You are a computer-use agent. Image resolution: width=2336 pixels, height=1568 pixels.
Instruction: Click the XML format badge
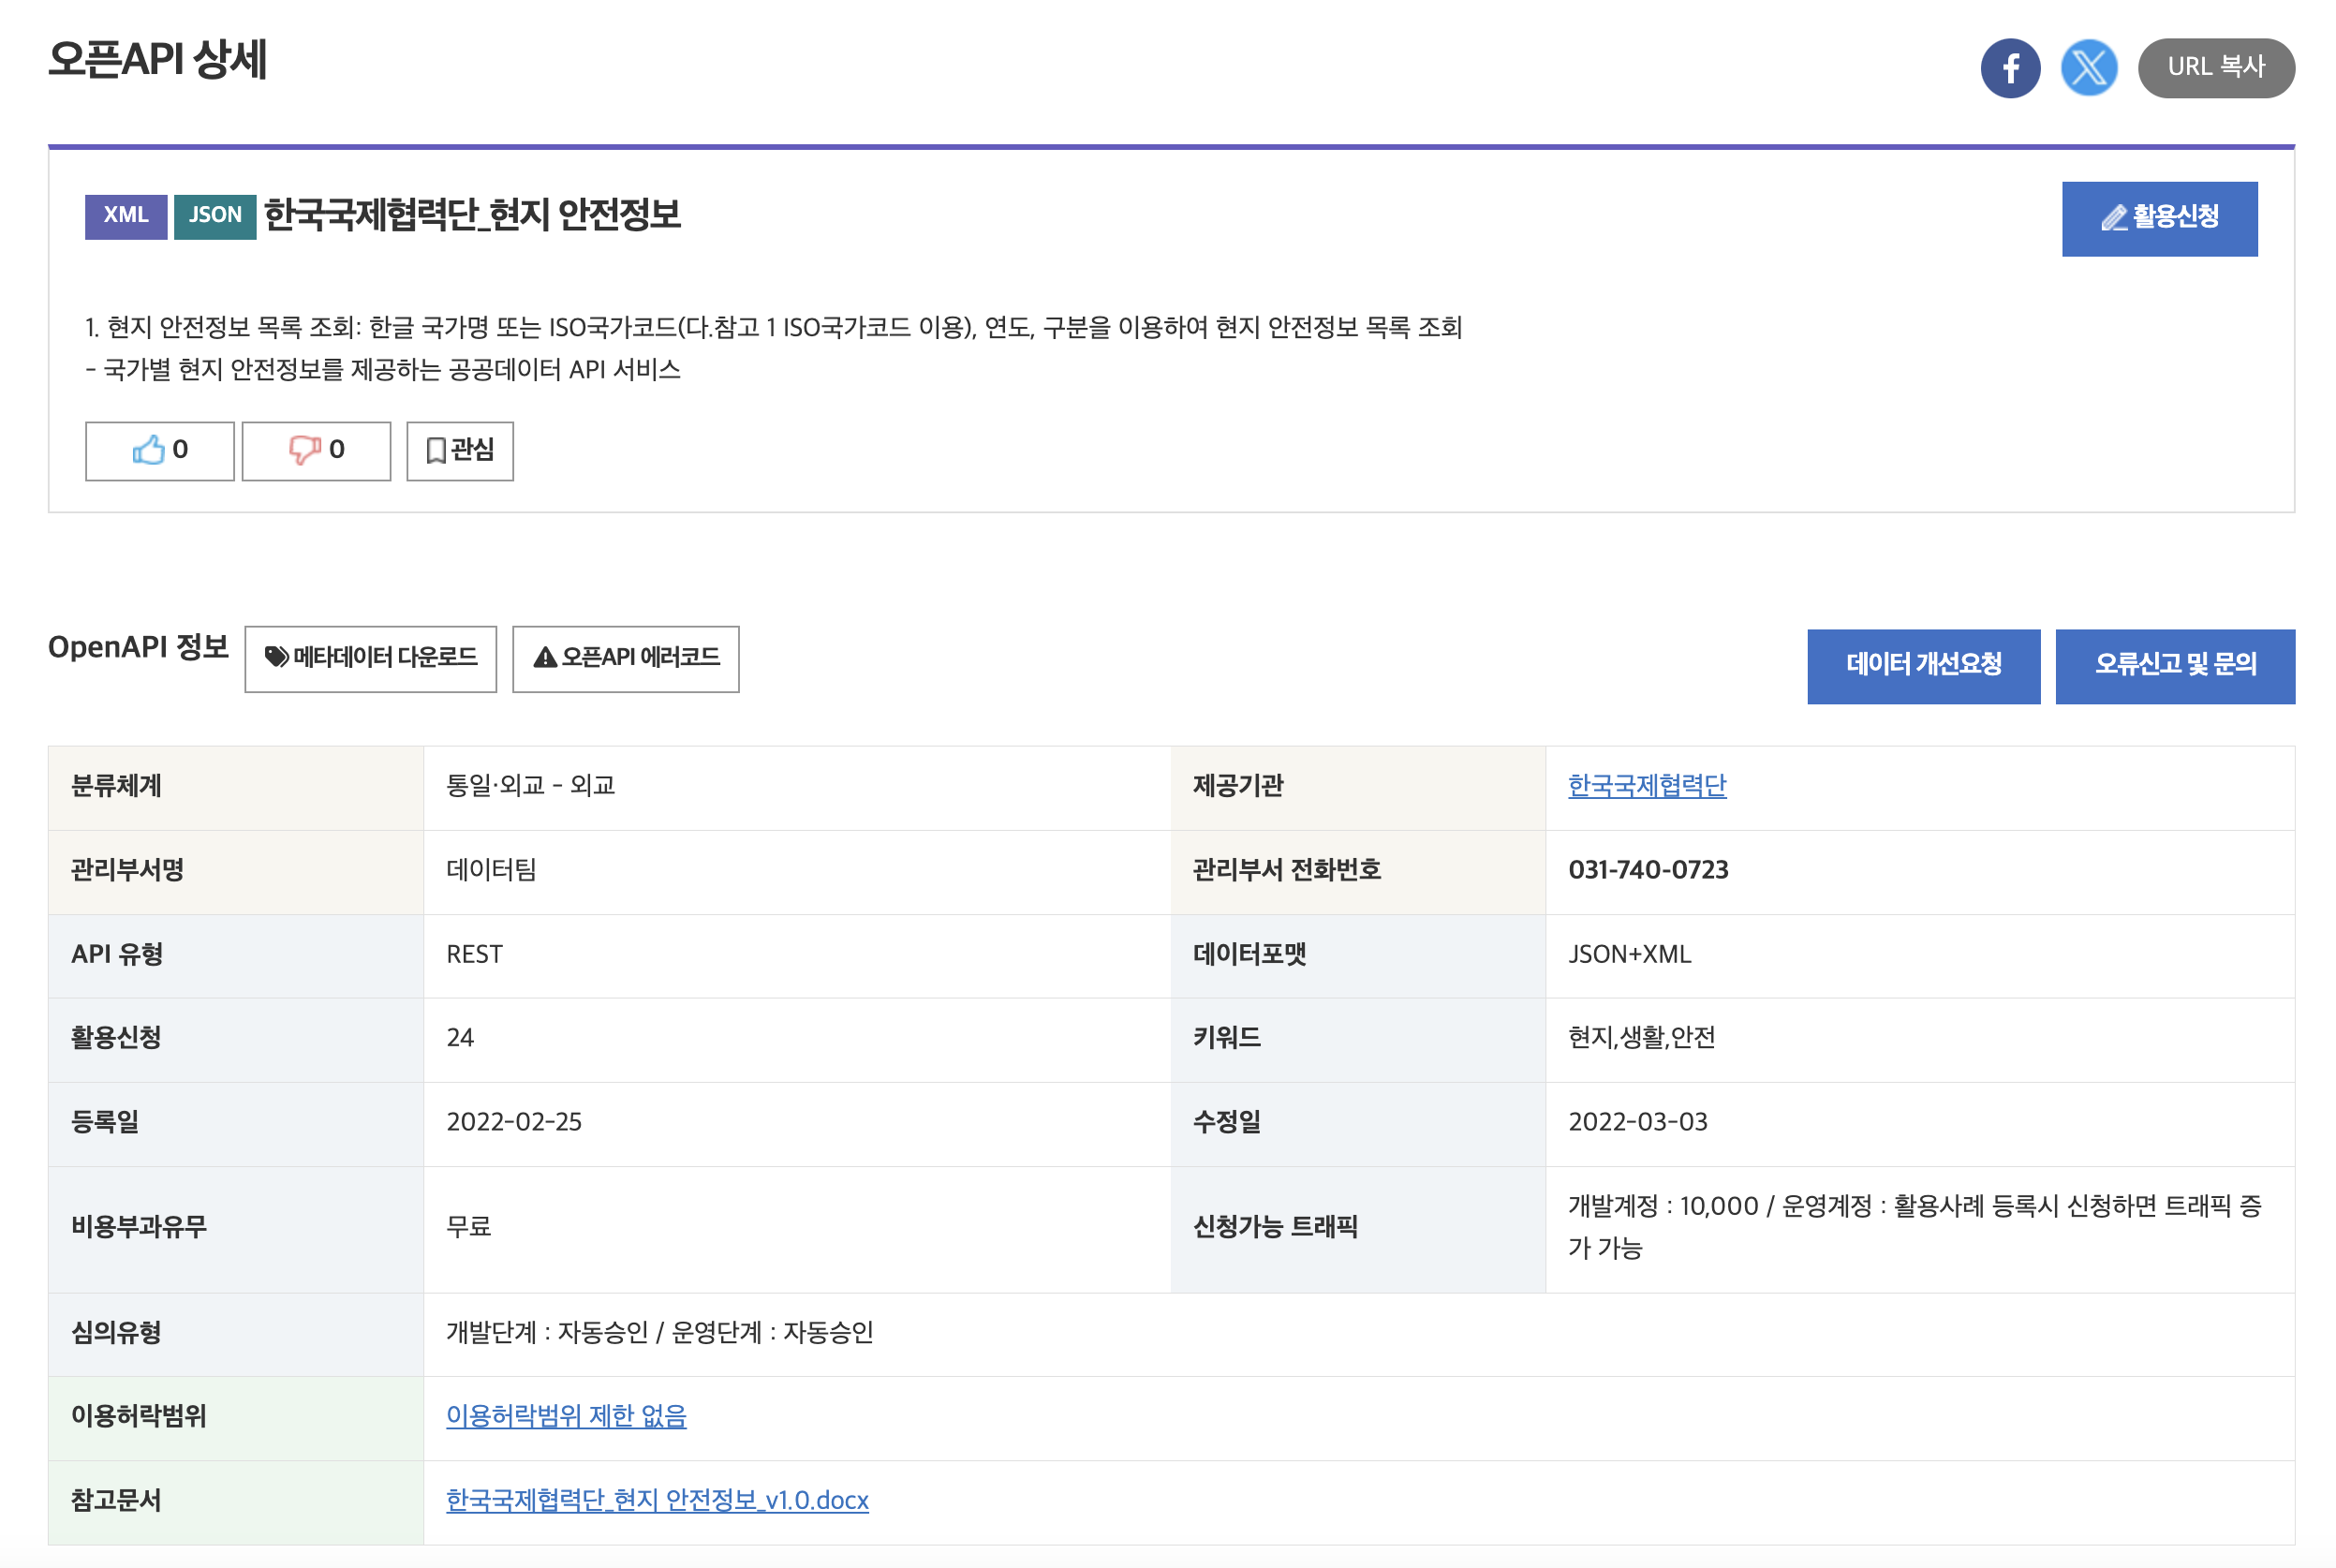pos(126,216)
